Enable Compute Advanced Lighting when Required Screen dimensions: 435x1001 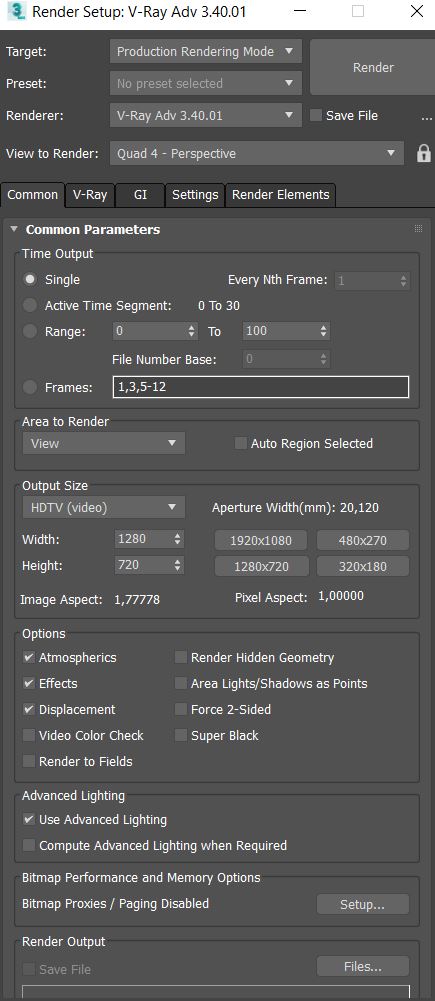[x=29, y=845]
